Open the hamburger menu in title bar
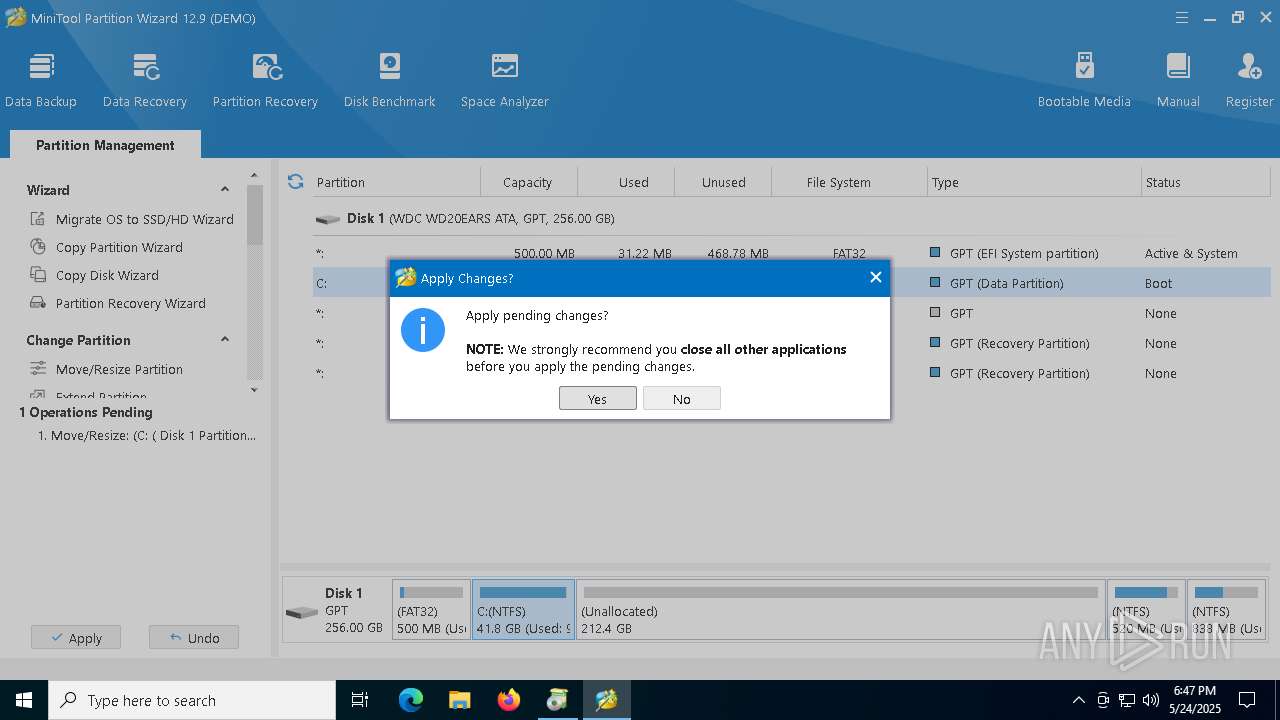1280x720 pixels. 1182,18
